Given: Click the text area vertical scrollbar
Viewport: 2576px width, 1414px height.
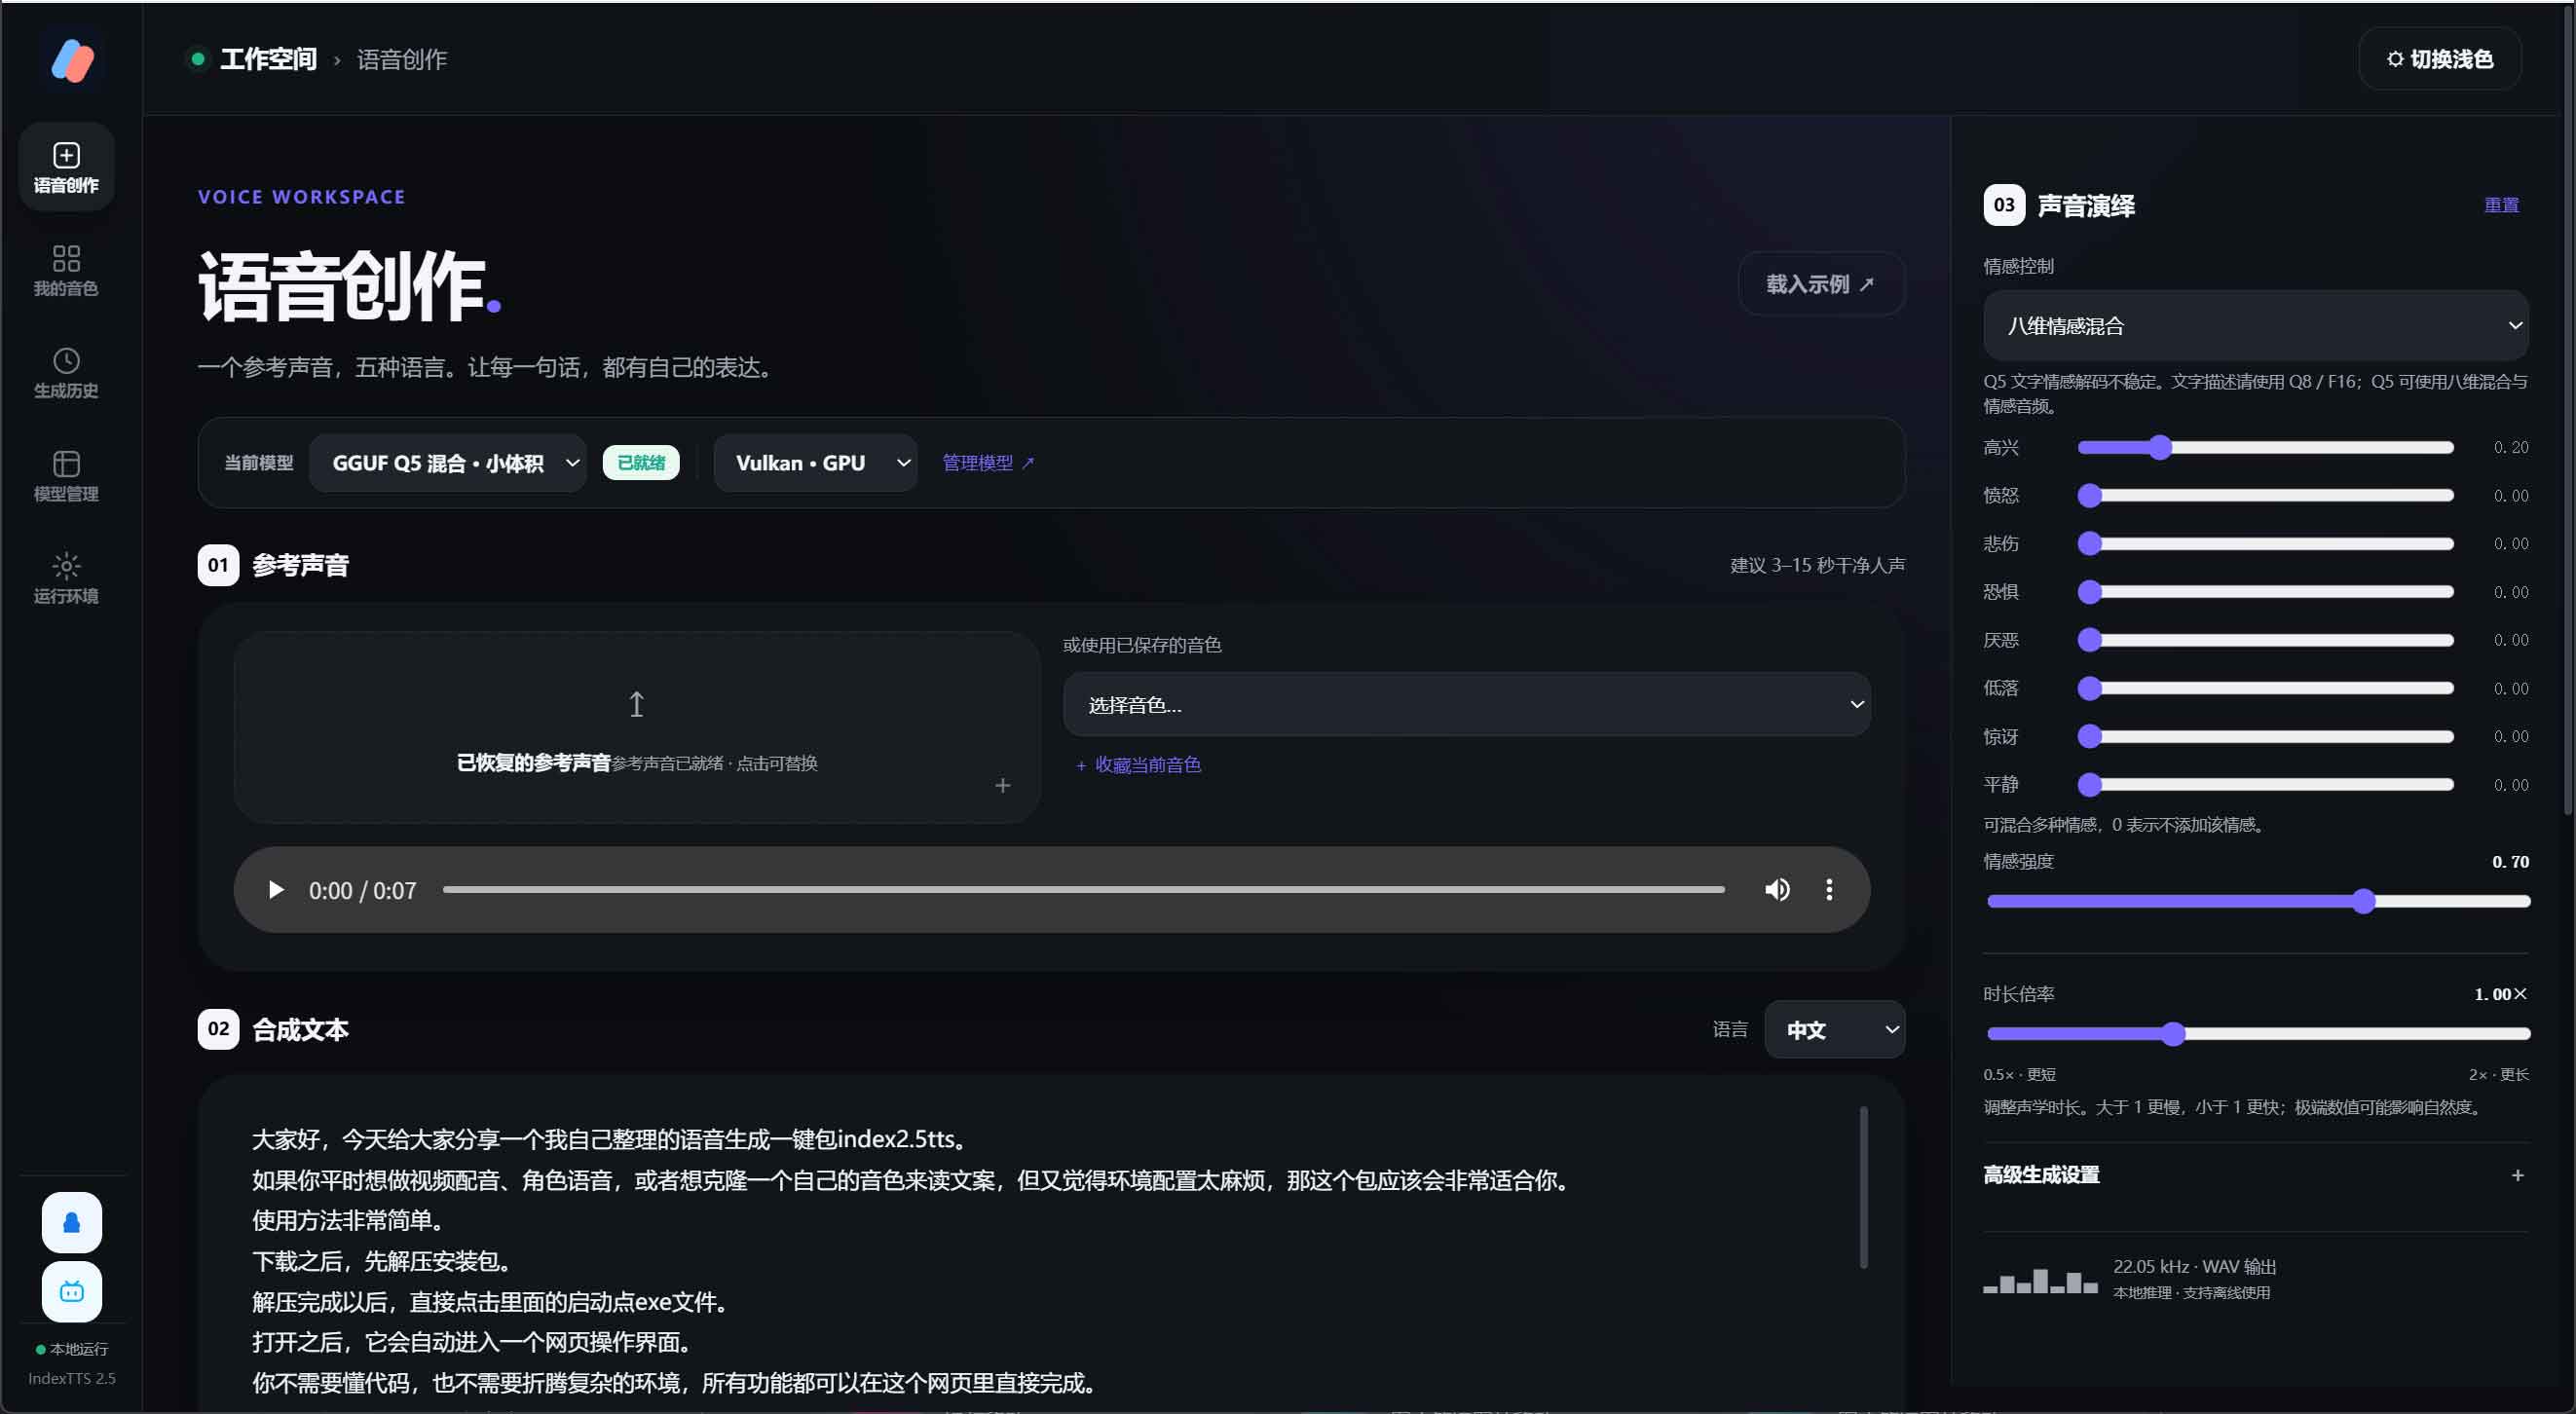Looking at the screenshot, I should point(1863,1187).
